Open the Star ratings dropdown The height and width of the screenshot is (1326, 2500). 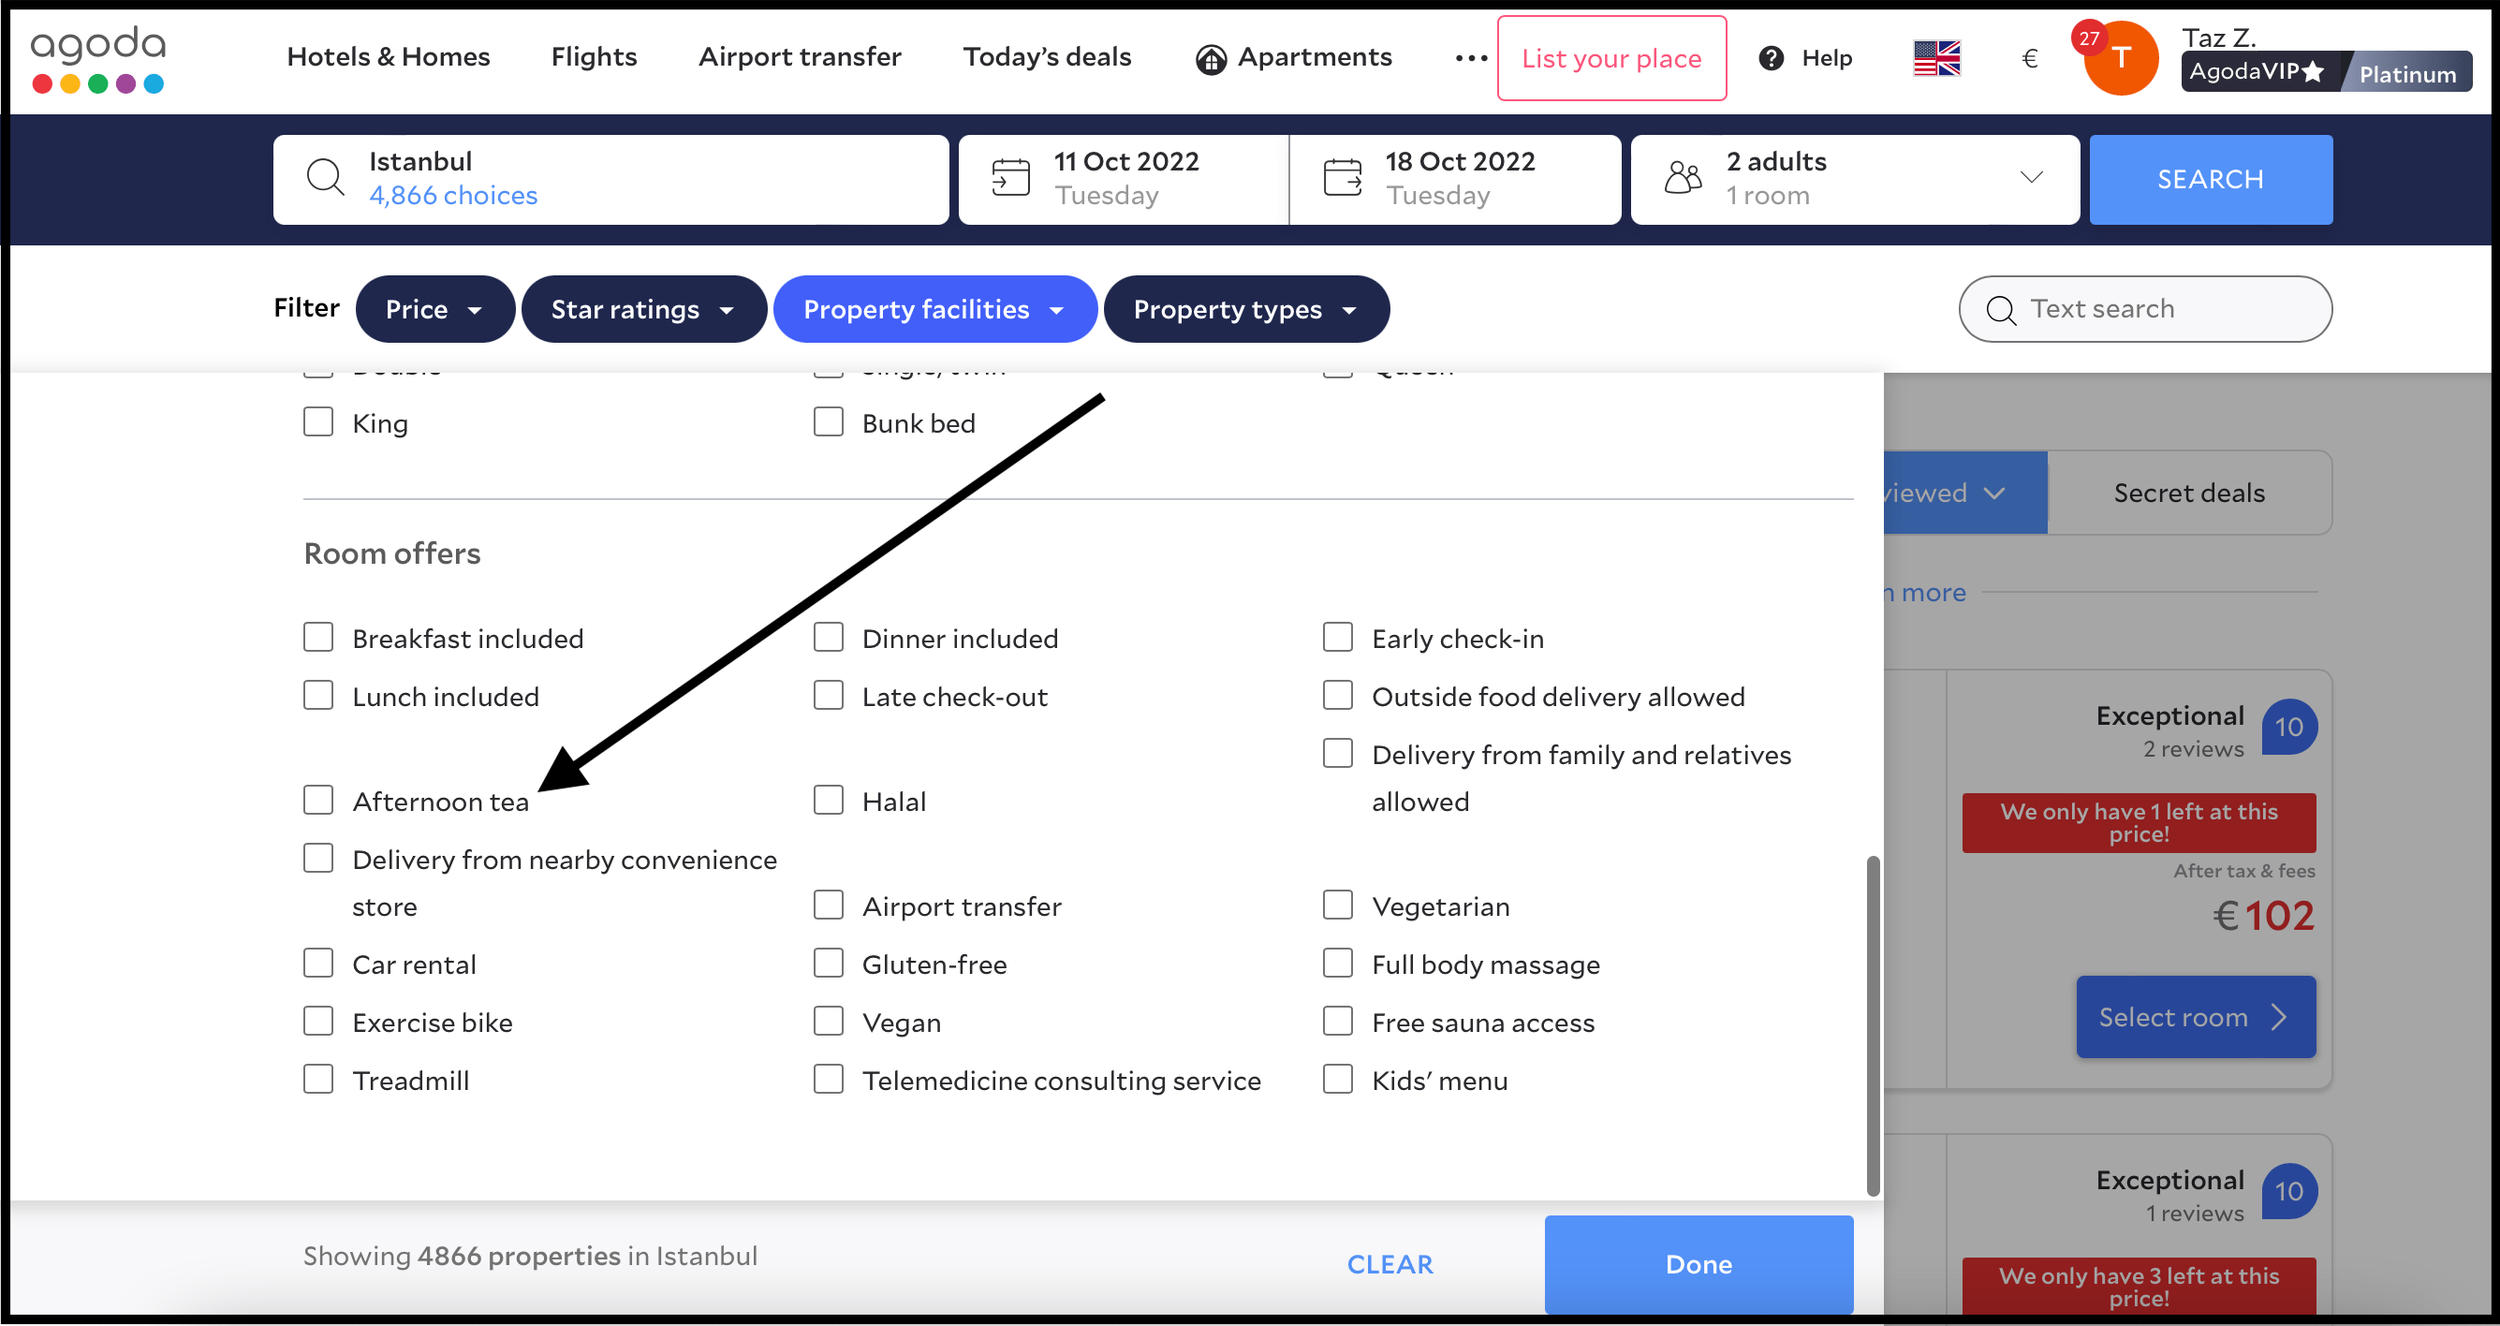[643, 309]
